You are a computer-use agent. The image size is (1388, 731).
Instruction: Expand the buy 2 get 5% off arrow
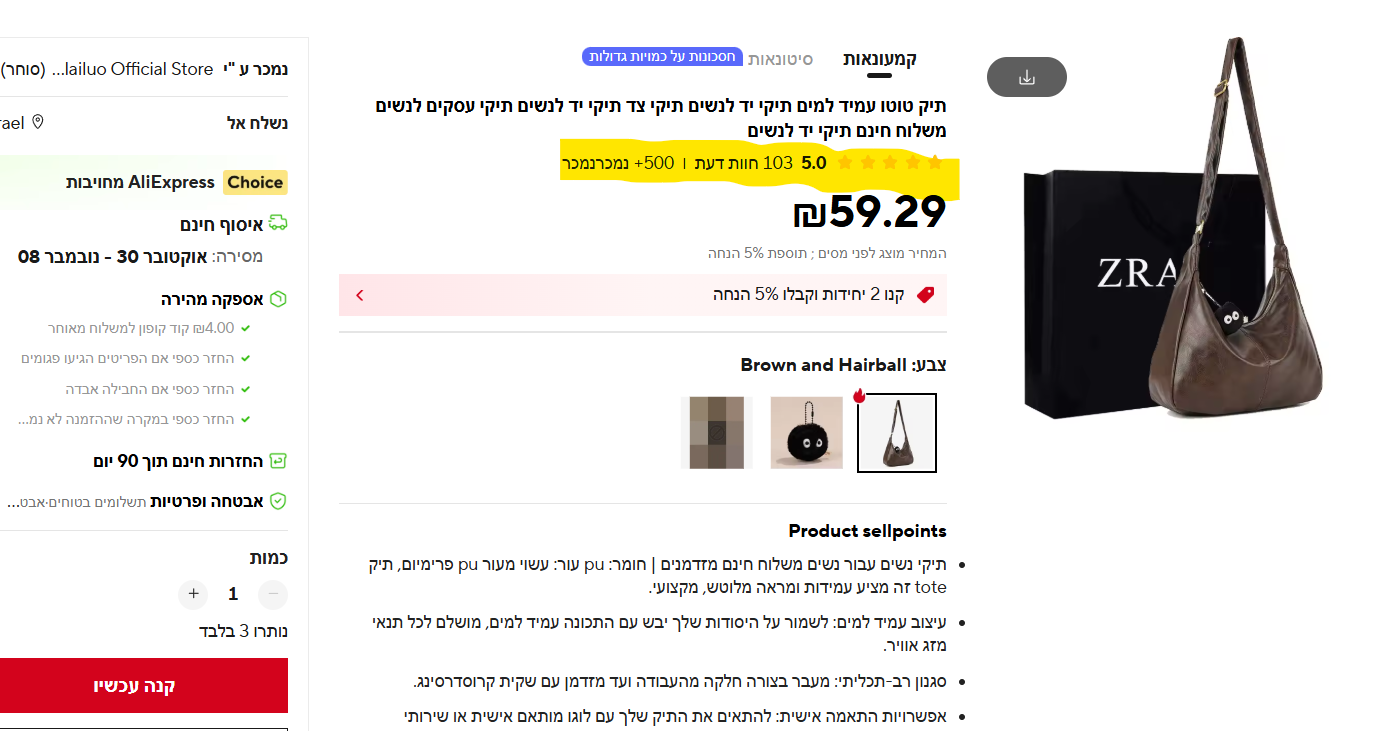(360, 295)
